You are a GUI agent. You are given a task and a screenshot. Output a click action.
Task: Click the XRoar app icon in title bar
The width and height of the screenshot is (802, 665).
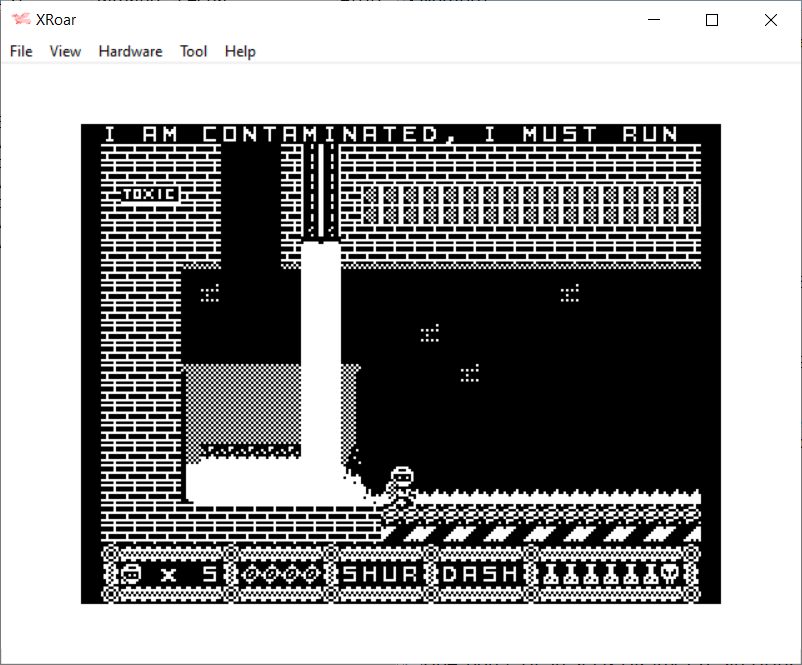point(20,20)
